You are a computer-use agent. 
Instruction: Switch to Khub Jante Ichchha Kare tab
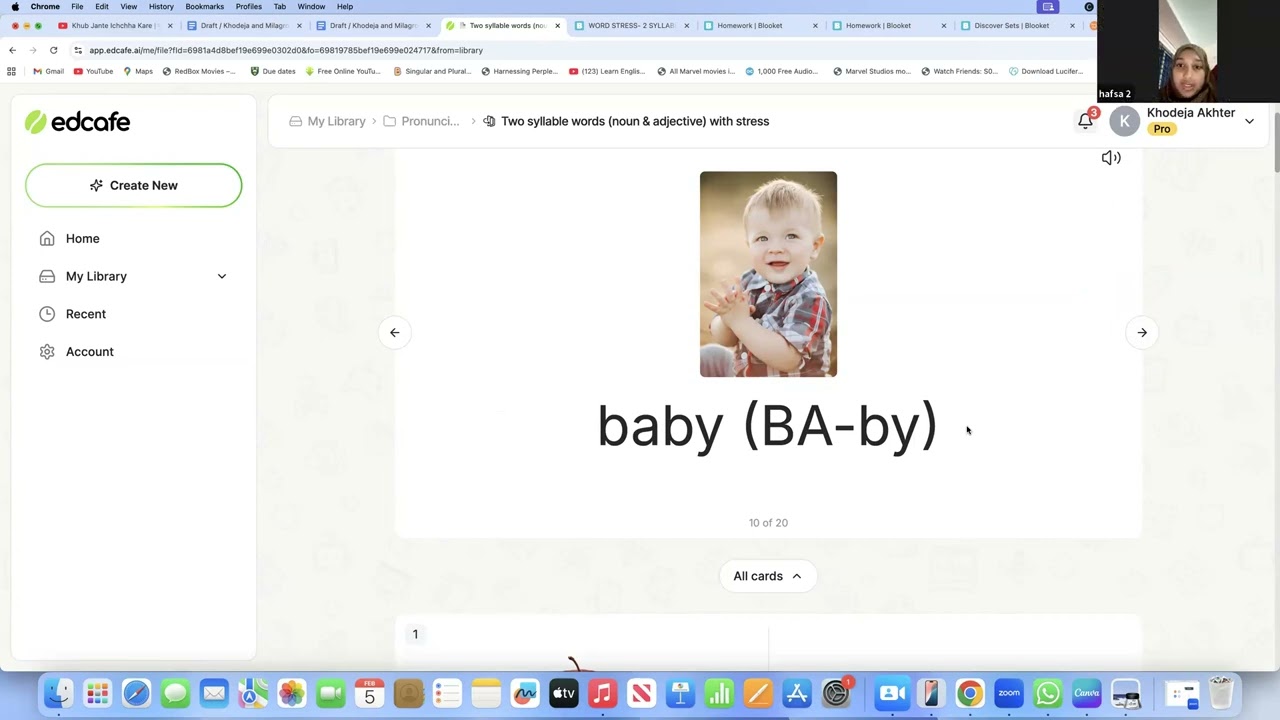click(x=116, y=26)
